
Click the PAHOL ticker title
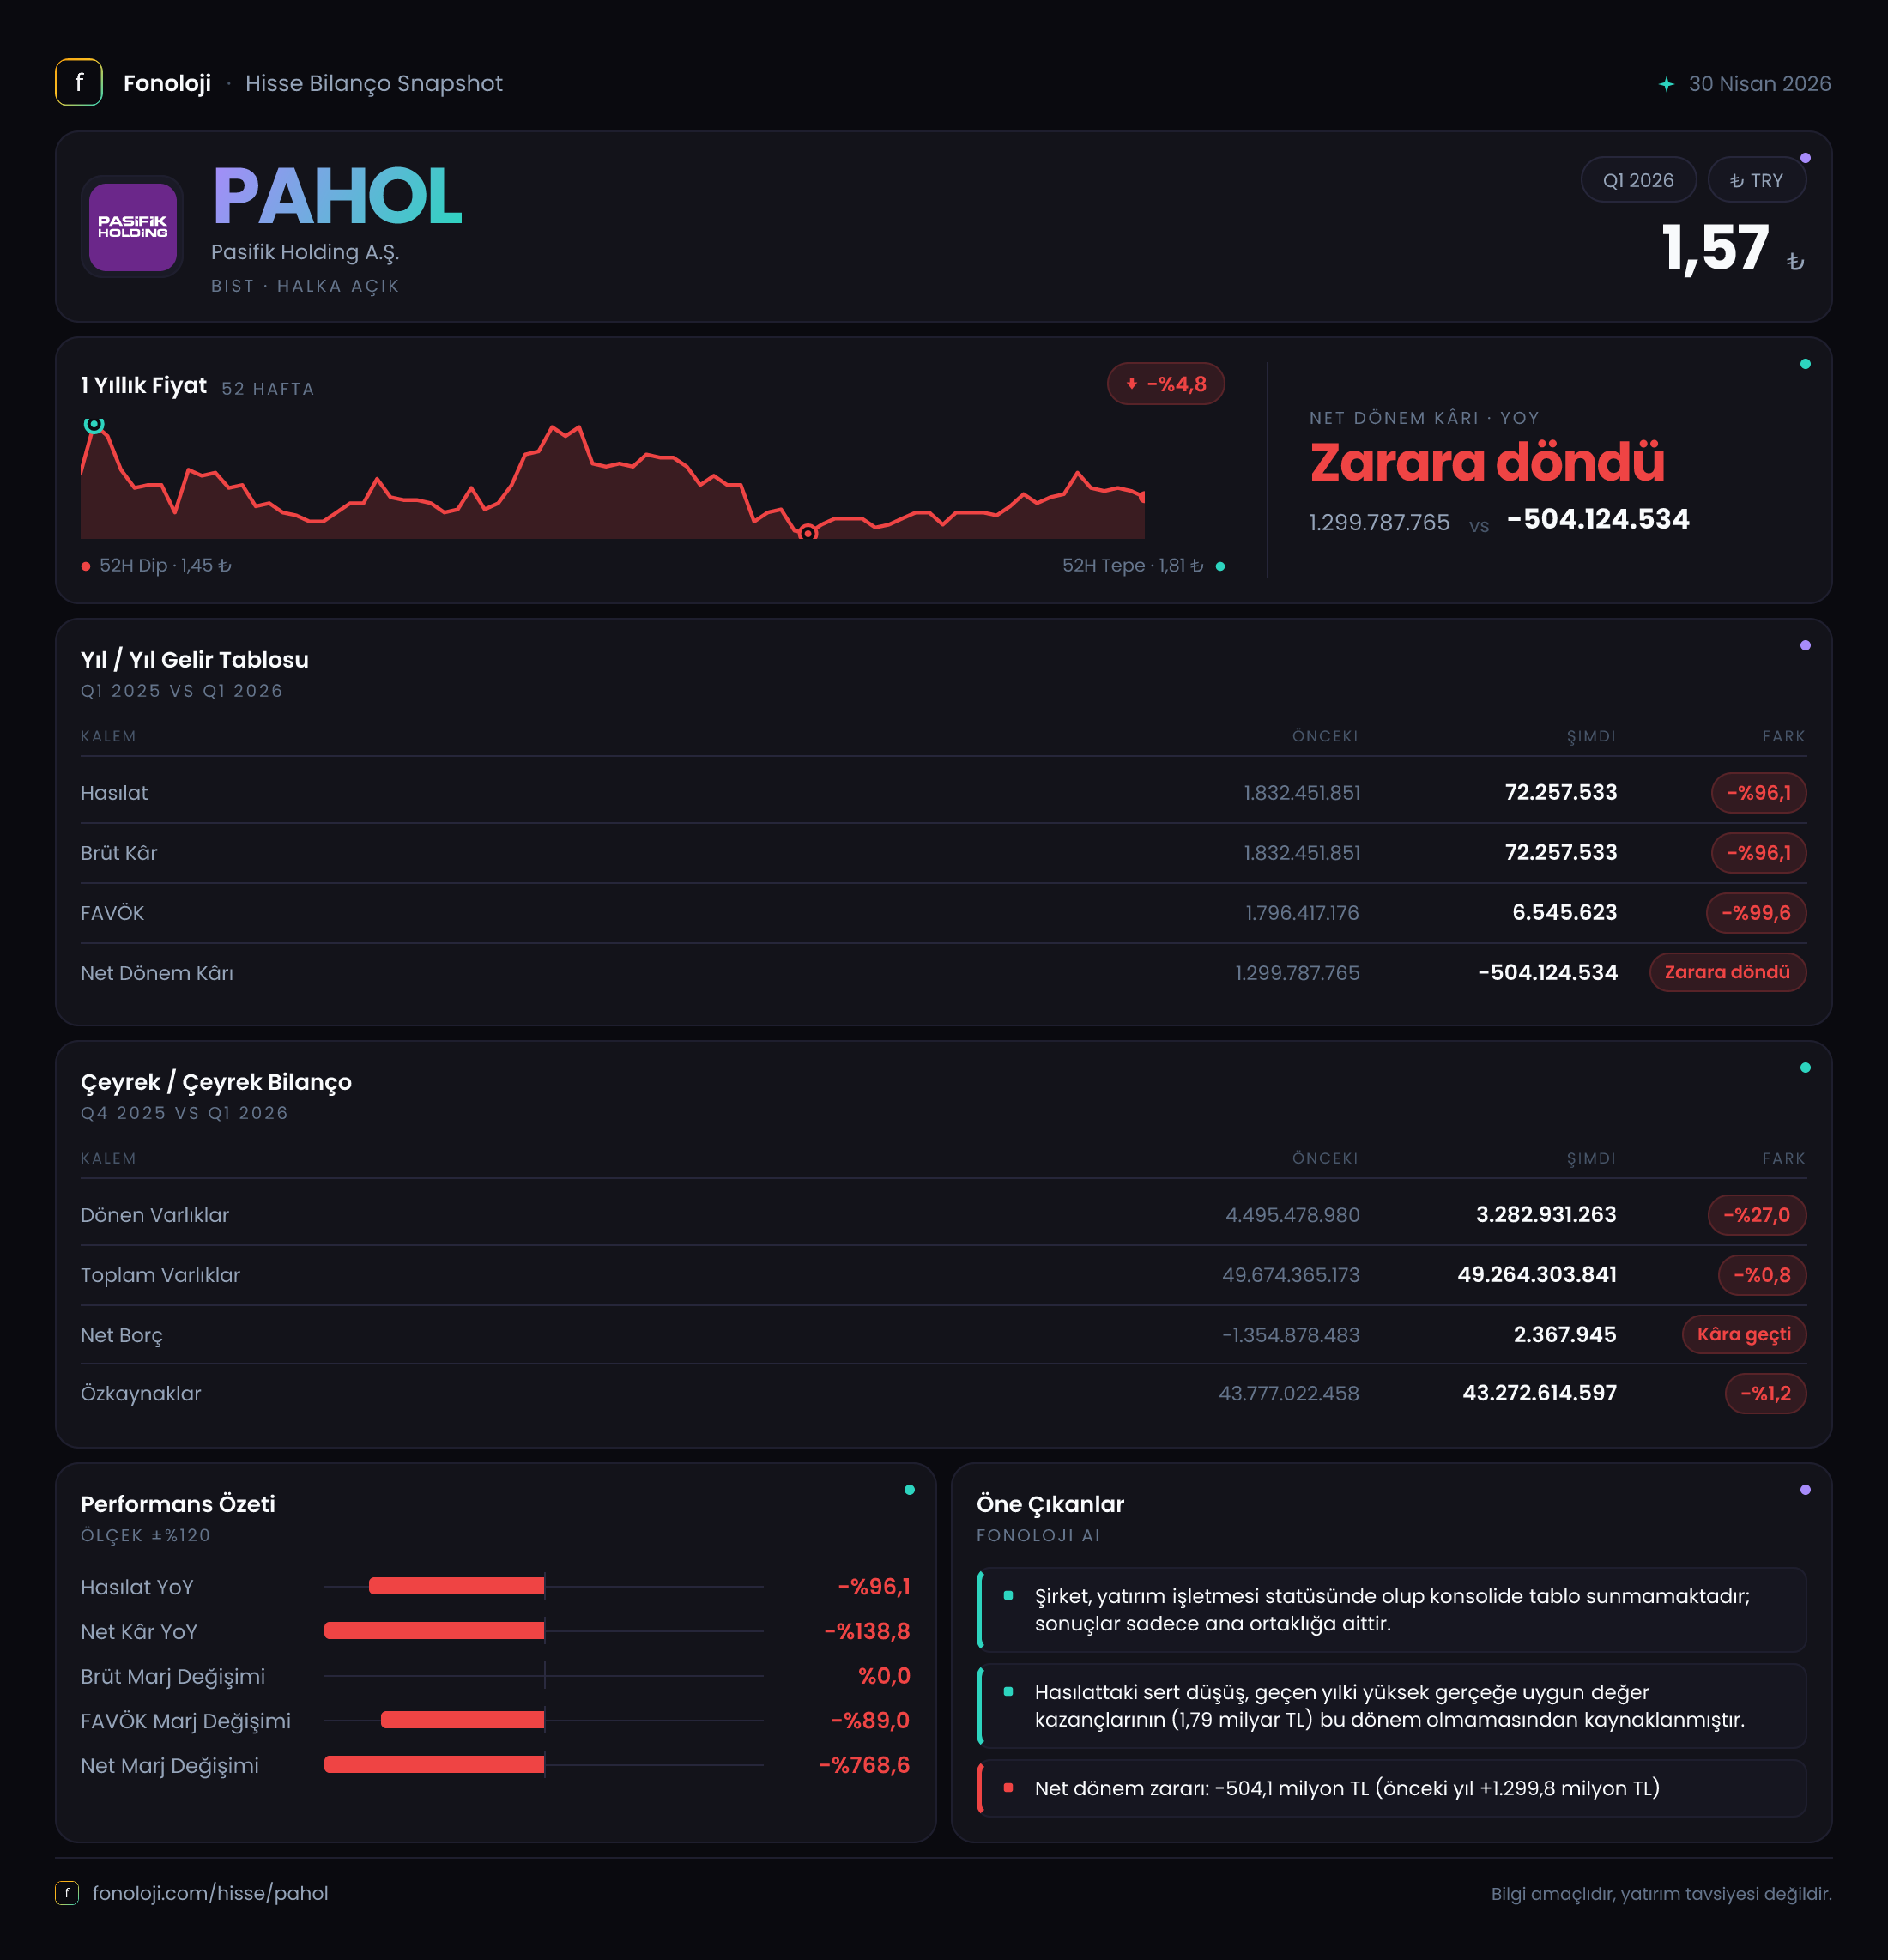(x=337, y=197)
